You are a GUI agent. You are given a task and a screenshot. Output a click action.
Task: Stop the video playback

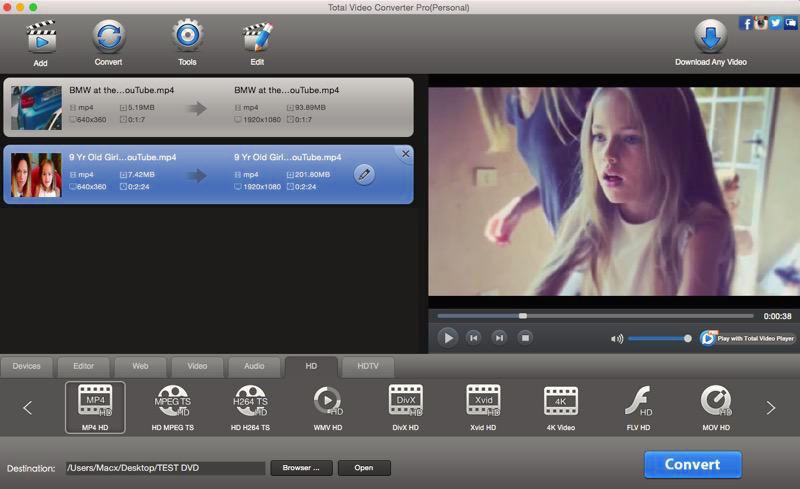coord(525,337)
